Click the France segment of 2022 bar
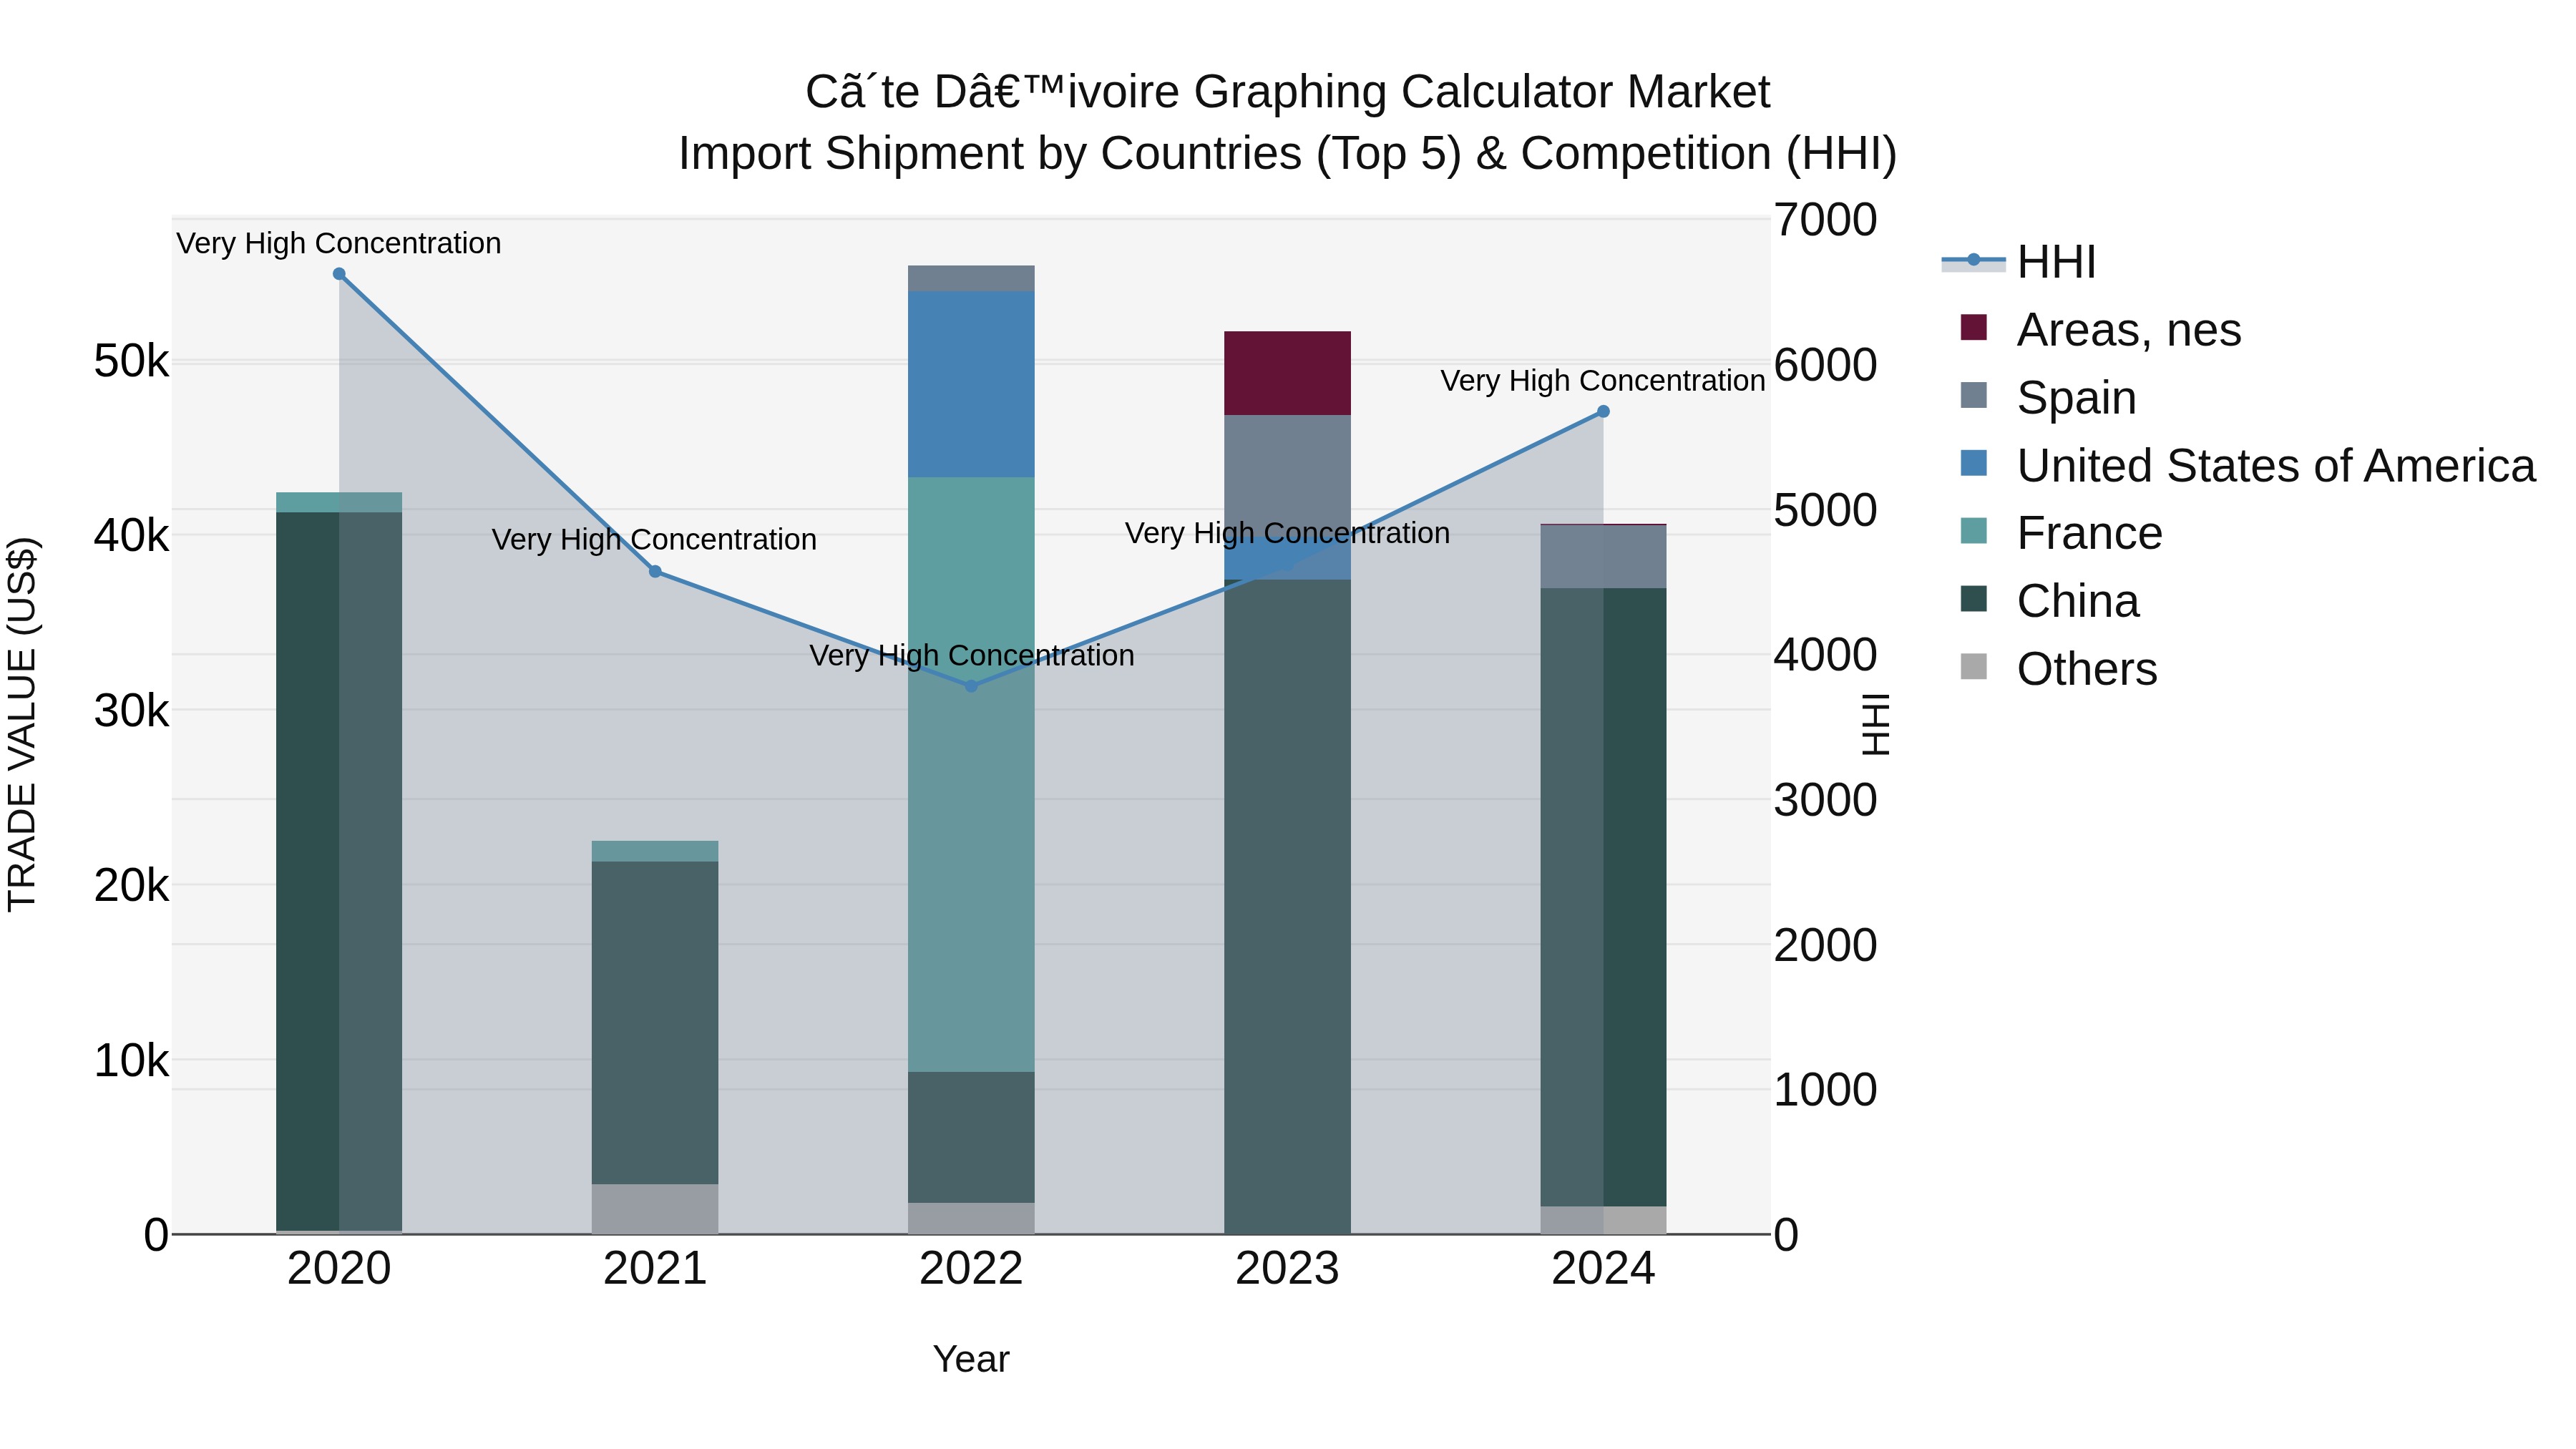 point(971,775)
